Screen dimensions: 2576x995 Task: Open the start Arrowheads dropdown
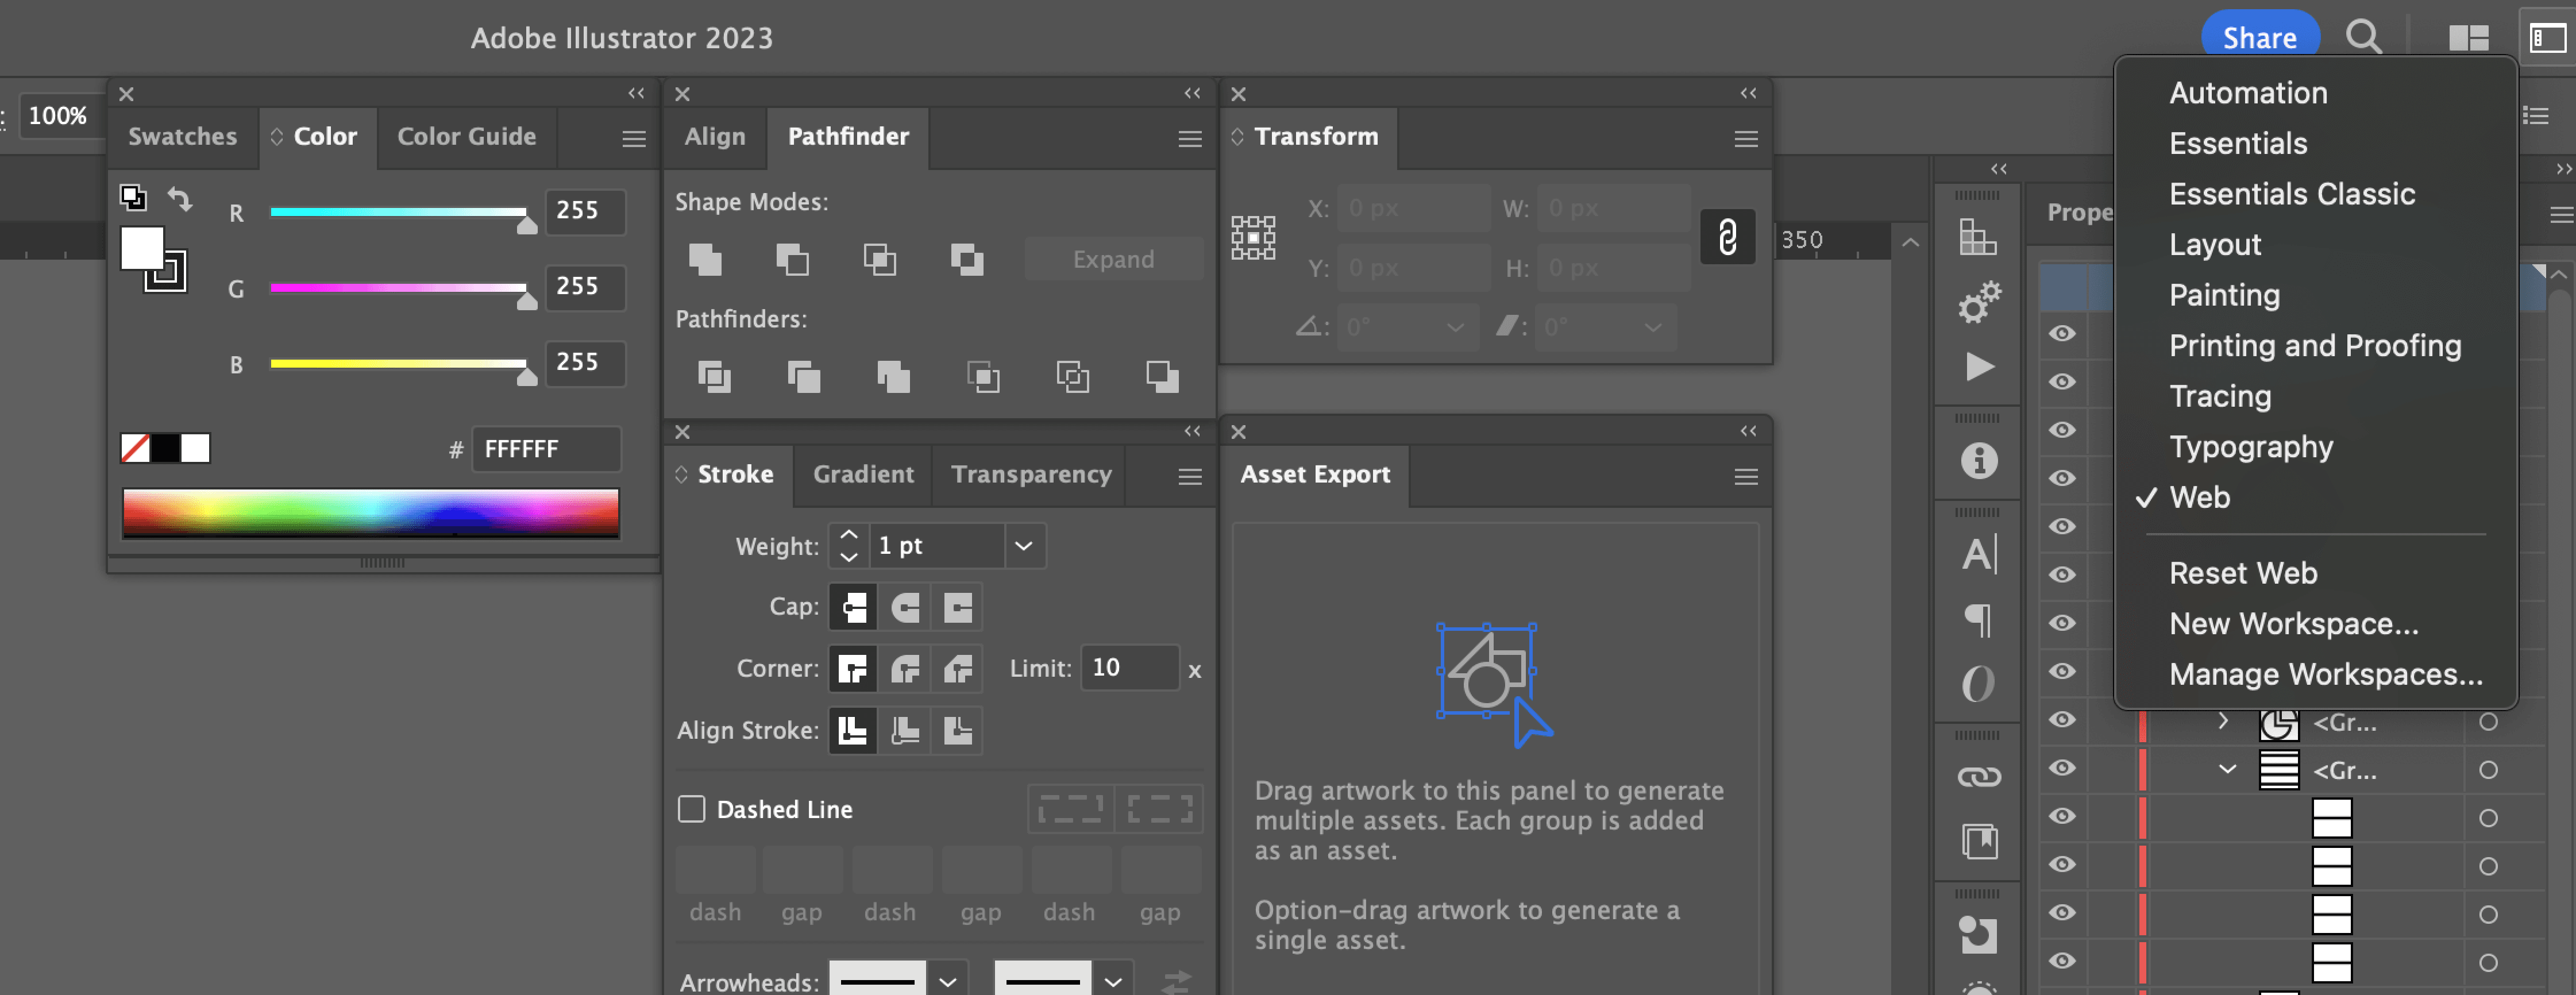point(947,980)
